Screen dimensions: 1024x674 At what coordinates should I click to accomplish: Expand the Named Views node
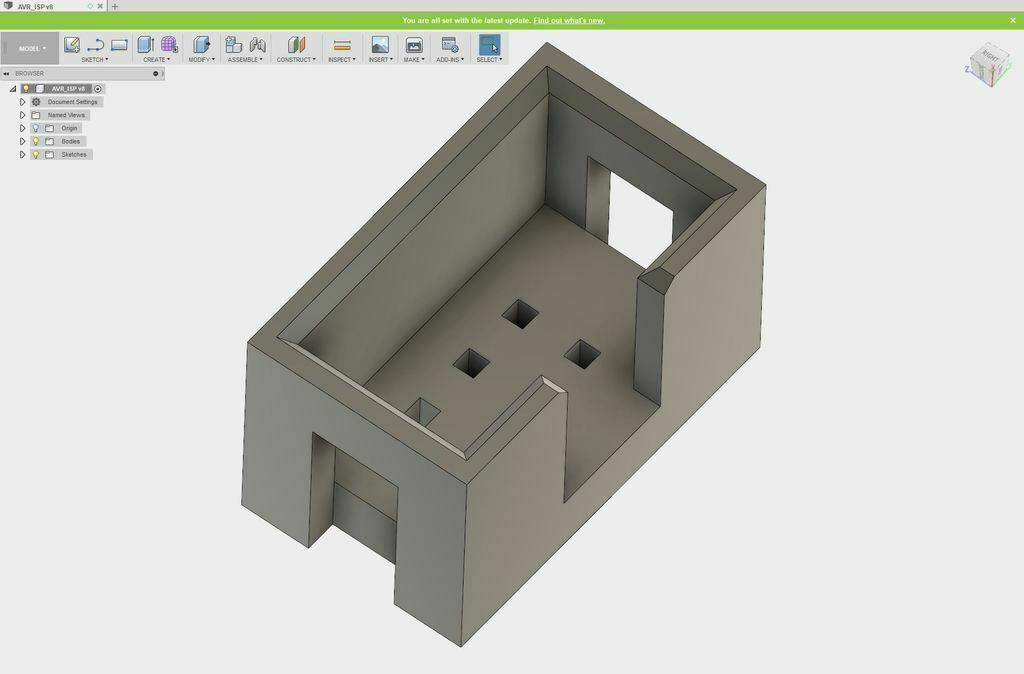click(x=22, y=115)
